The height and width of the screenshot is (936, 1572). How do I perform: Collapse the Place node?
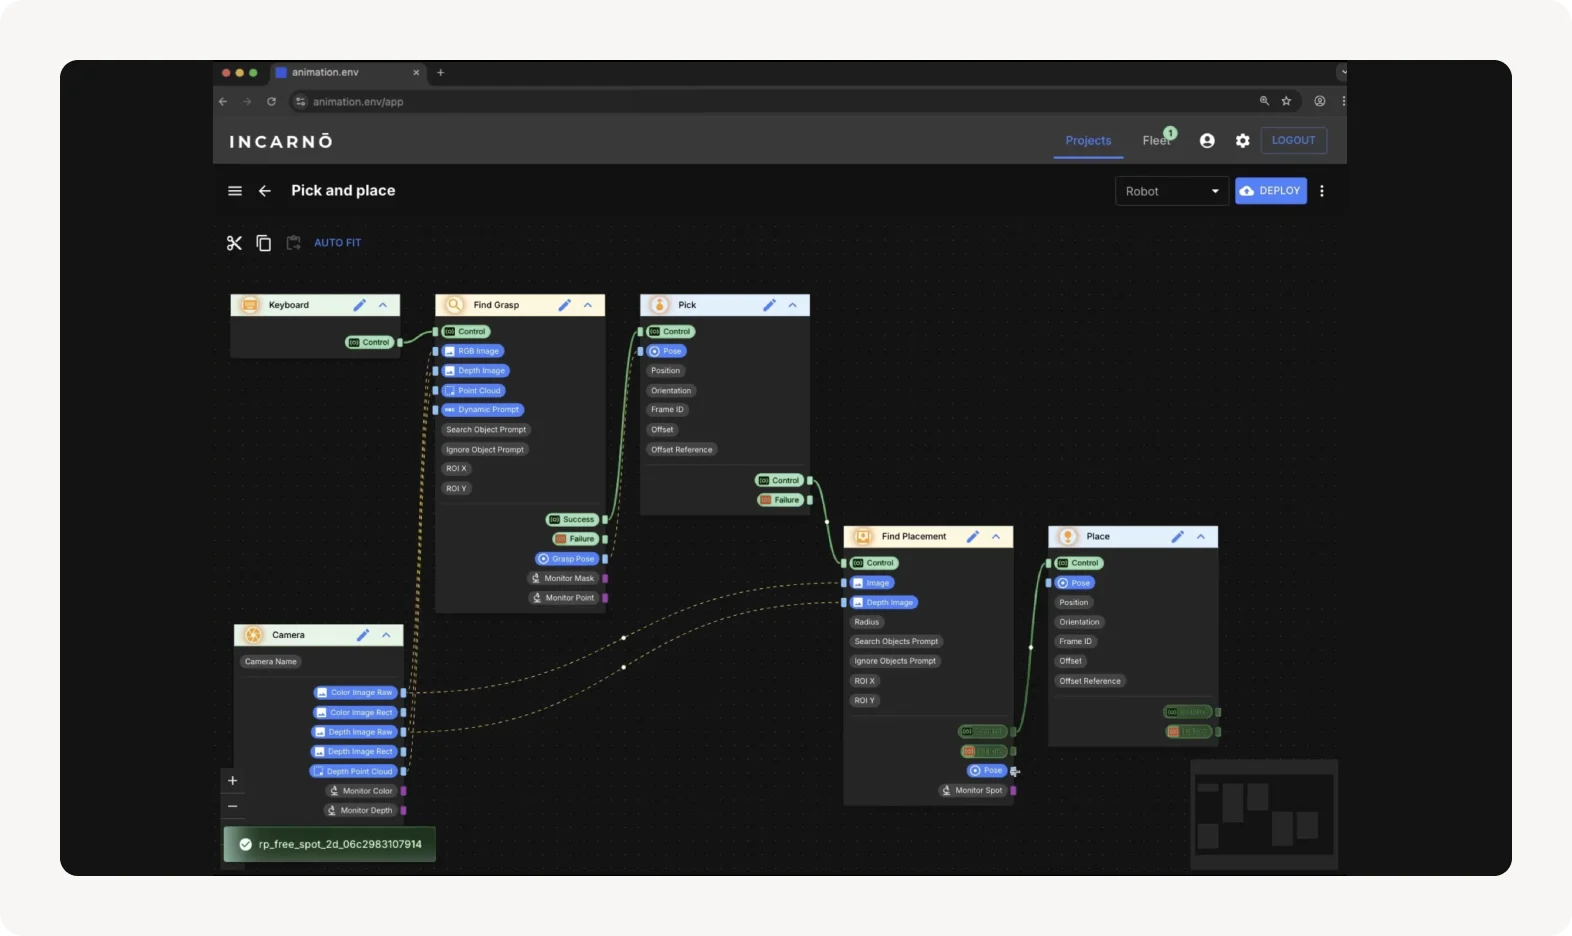pos(1201,537)
